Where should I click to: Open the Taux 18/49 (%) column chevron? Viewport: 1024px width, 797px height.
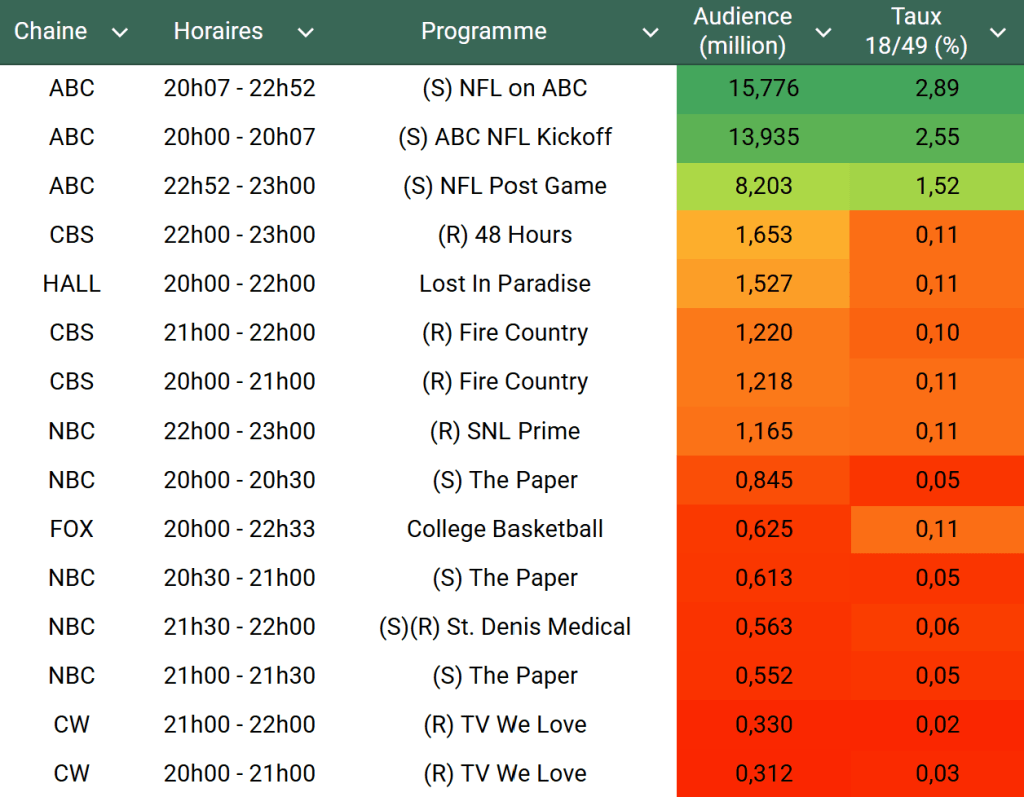pos(997,33)
